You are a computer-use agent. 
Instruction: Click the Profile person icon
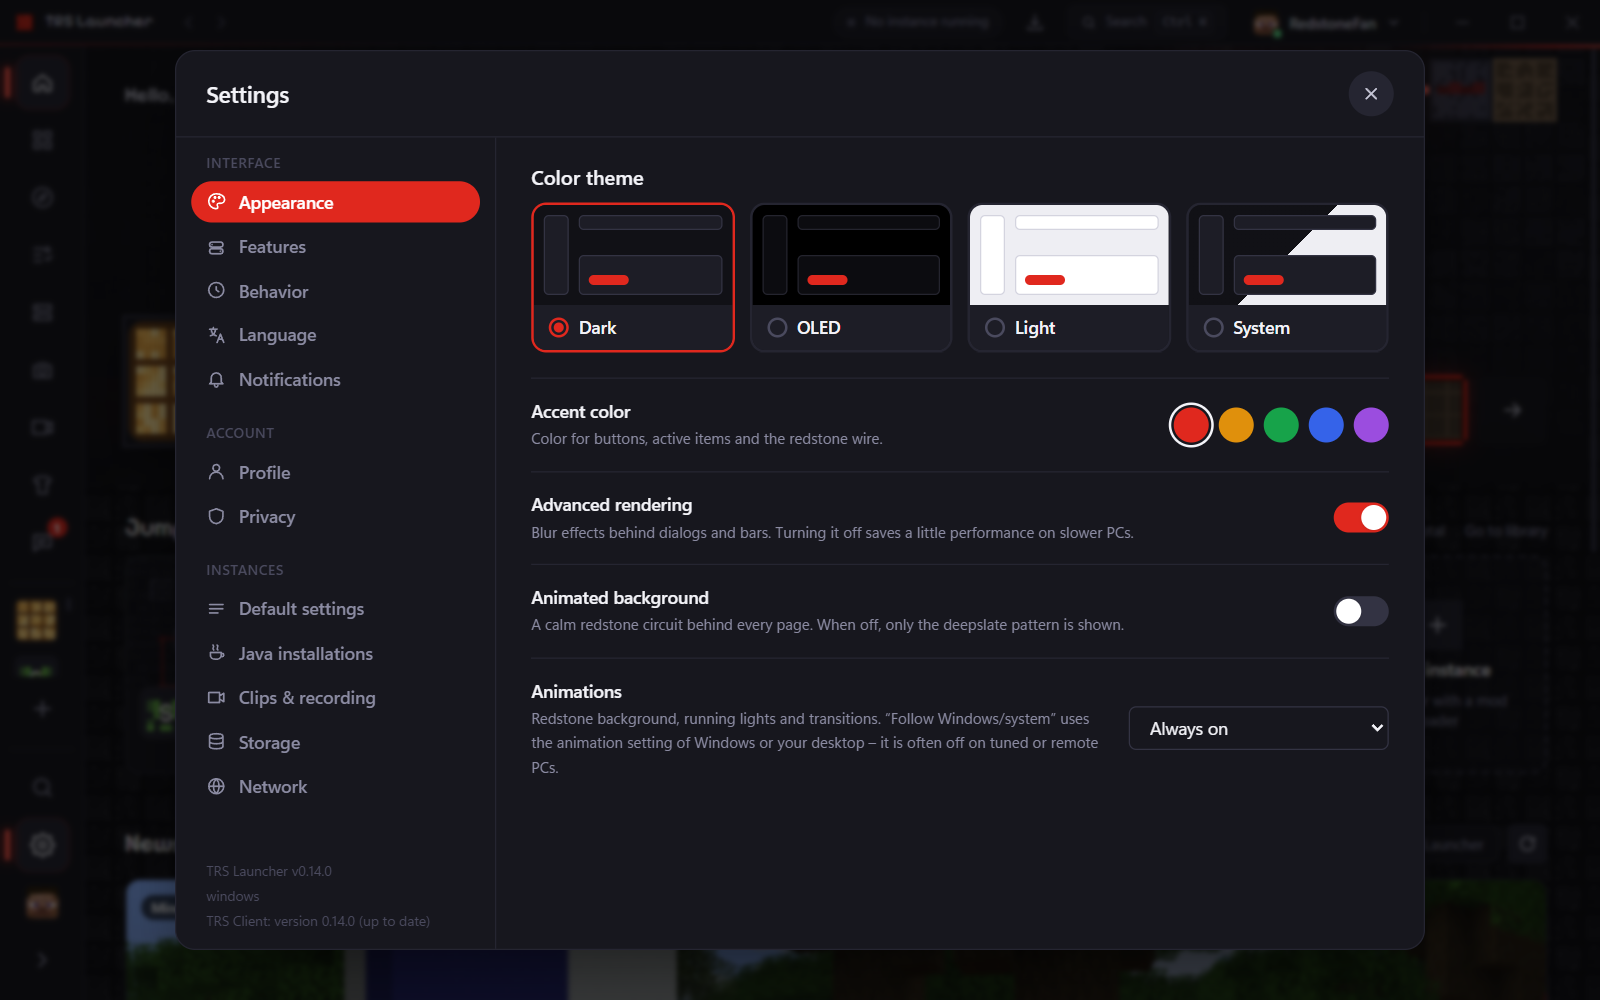point(216,472)
